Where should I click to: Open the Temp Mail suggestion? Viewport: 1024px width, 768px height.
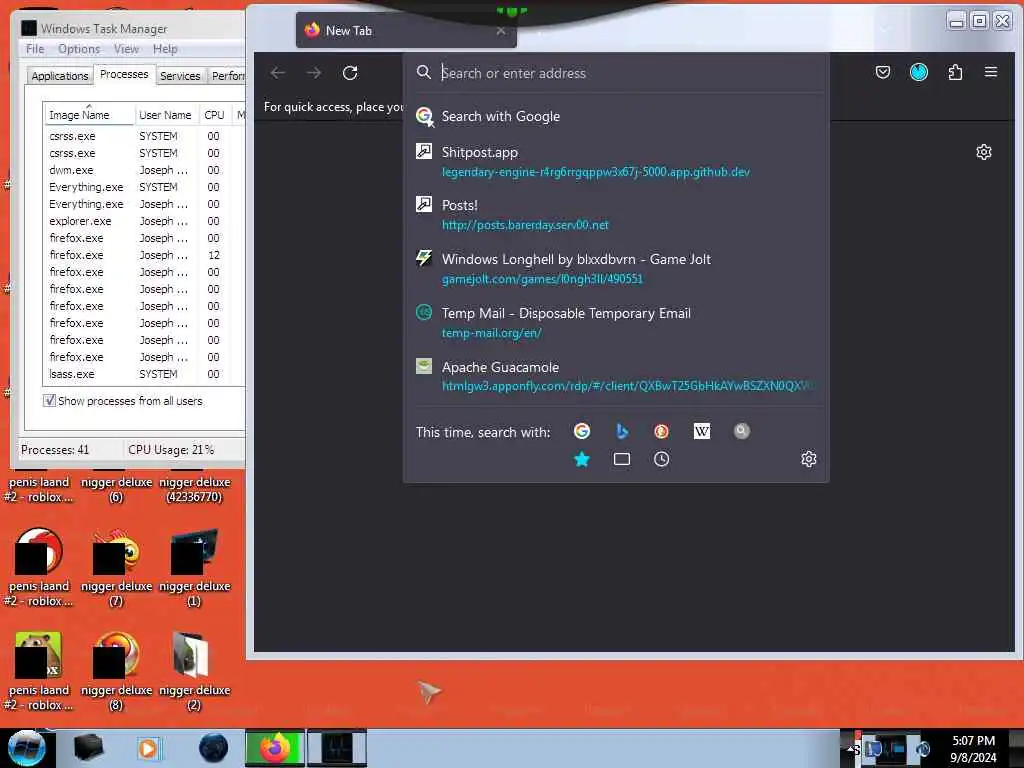click(615, 323)
